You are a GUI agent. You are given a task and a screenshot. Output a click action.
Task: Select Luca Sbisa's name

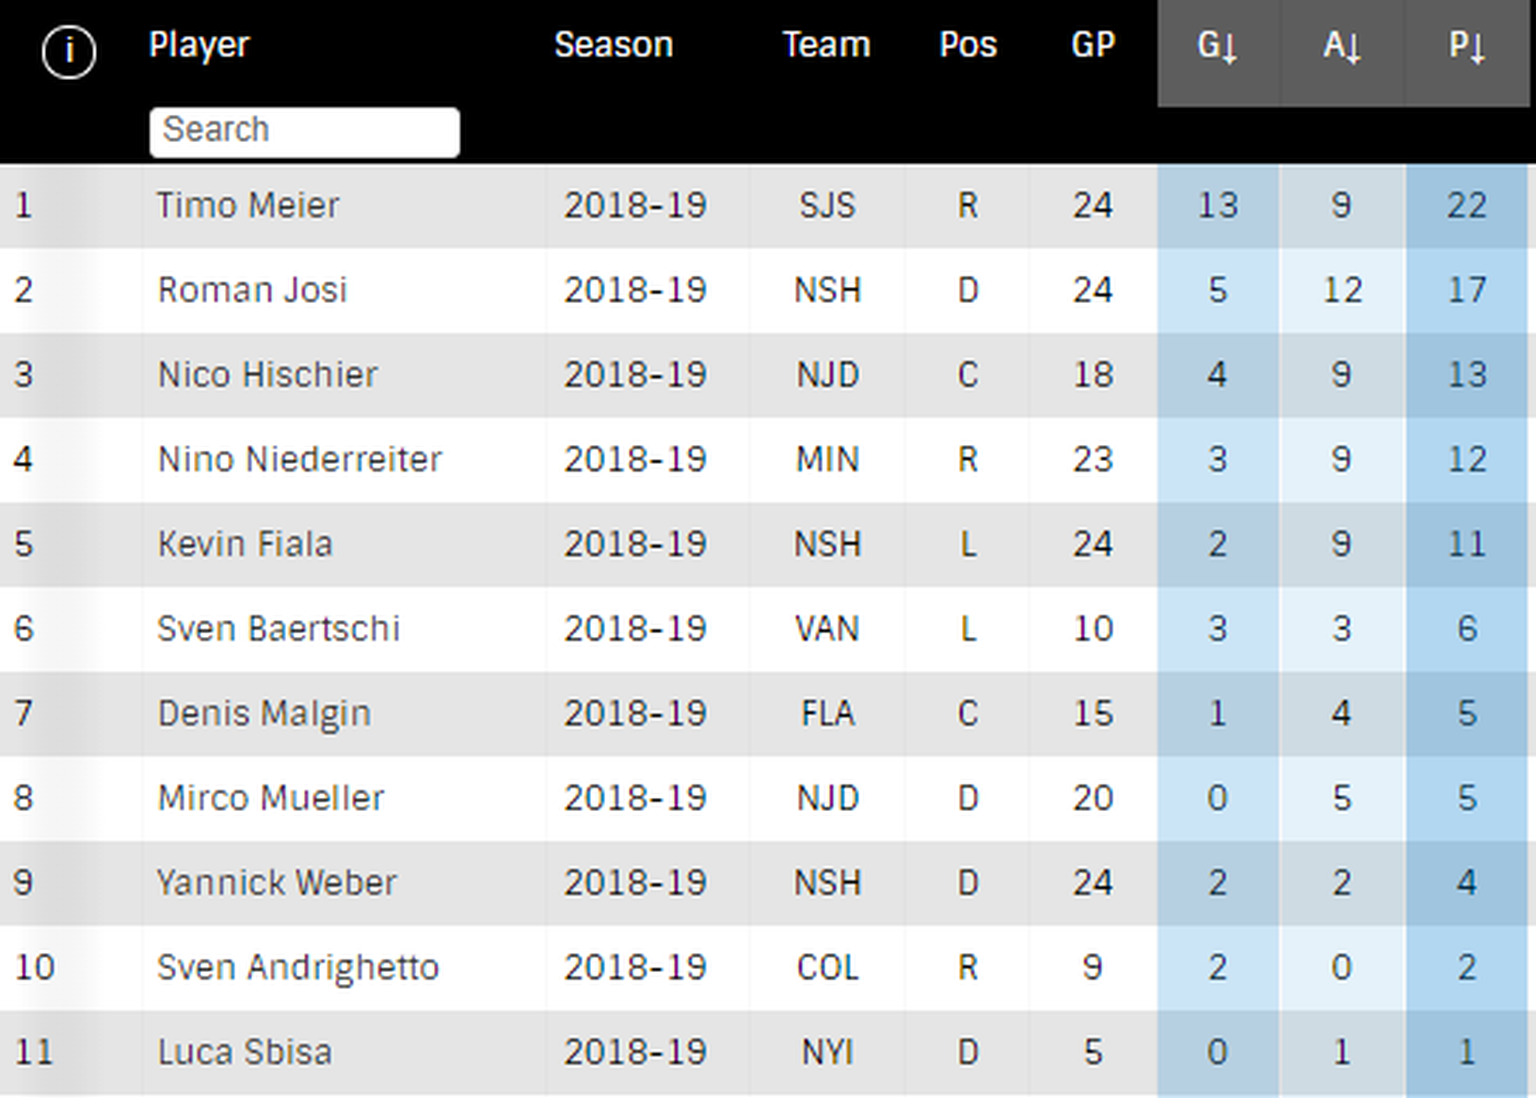[244, 1052]
